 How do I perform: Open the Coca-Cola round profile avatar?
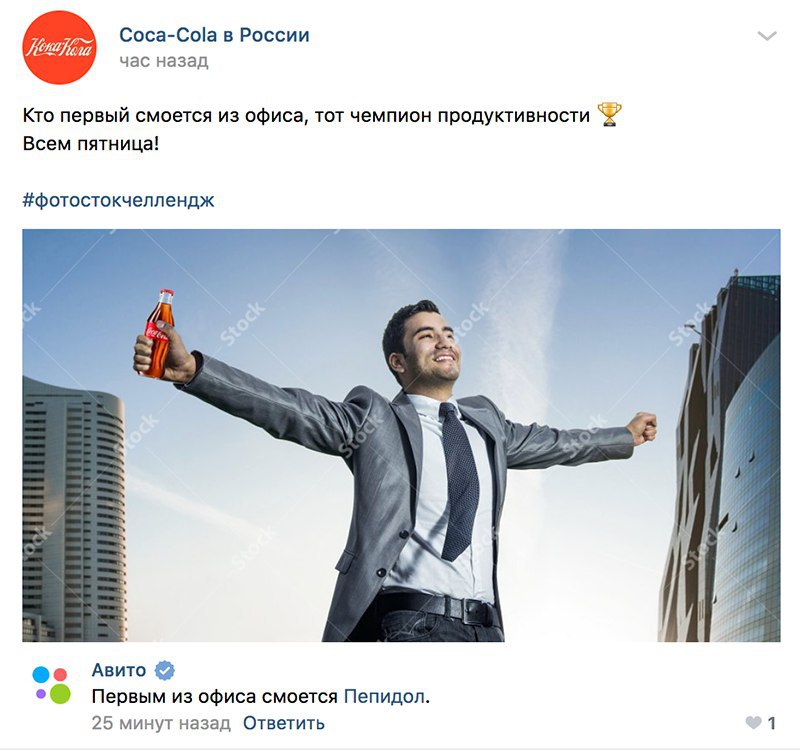[x=59, y=47]
